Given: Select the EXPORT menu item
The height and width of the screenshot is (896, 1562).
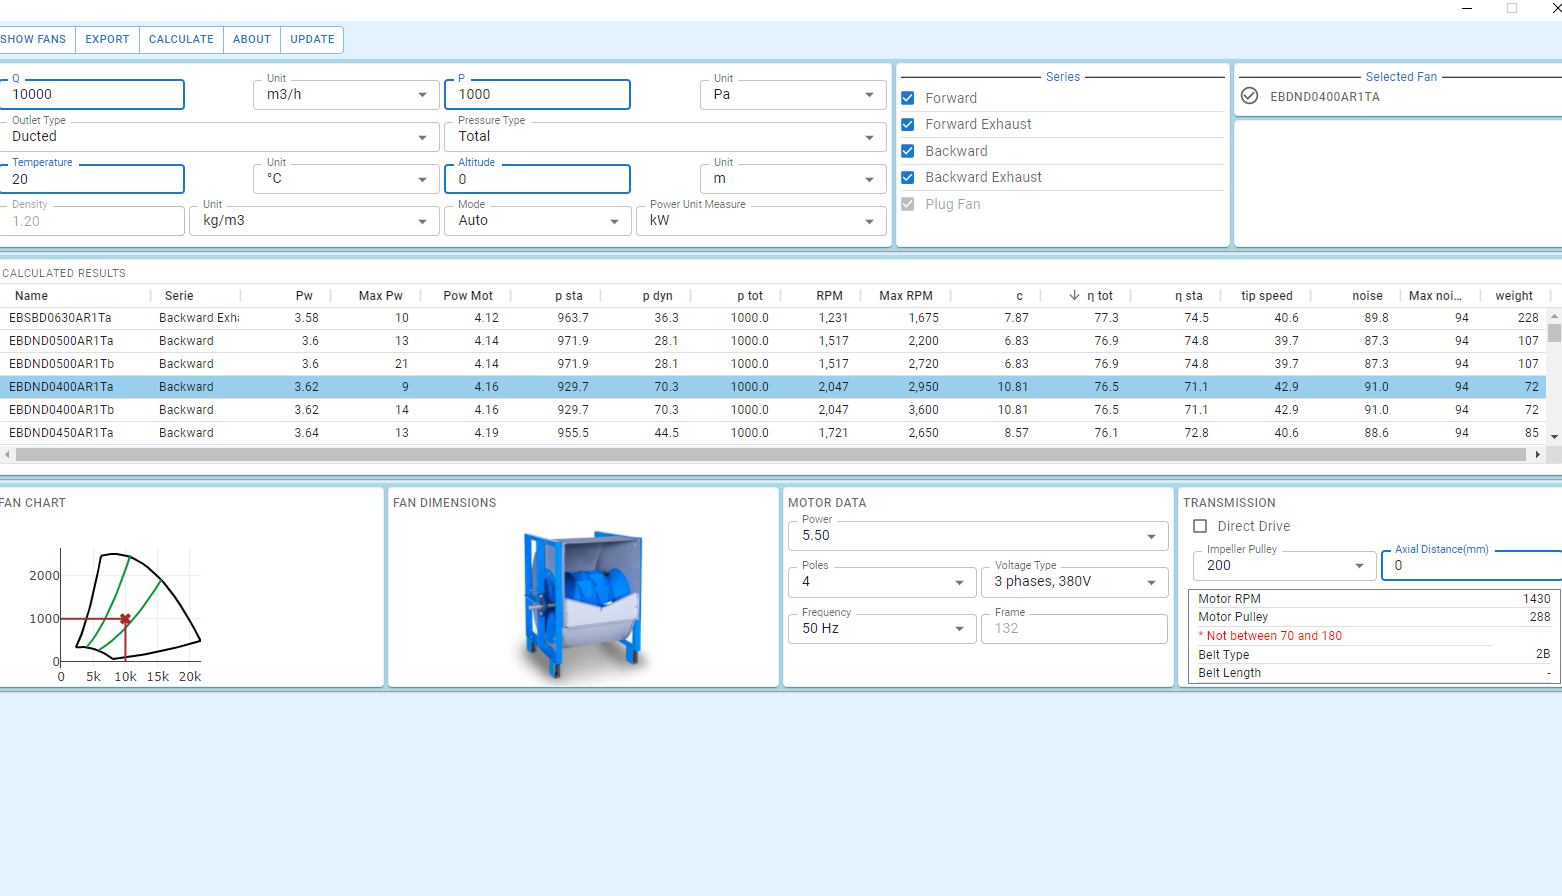Looking at the screenshot, I should tap(107, 40).
